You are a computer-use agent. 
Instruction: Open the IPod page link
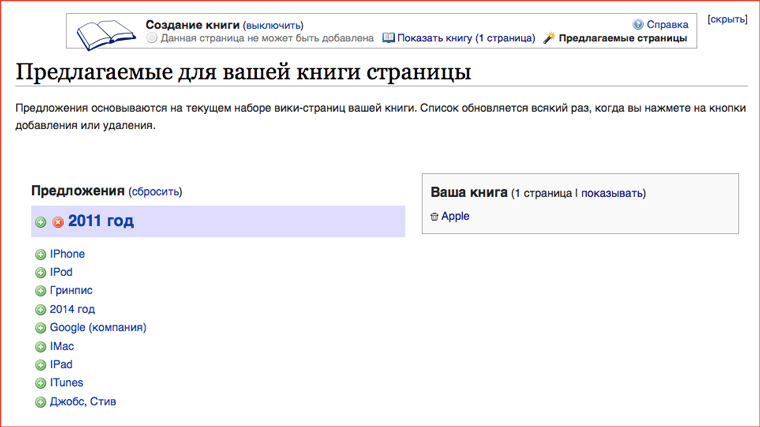tap(61, 272)
